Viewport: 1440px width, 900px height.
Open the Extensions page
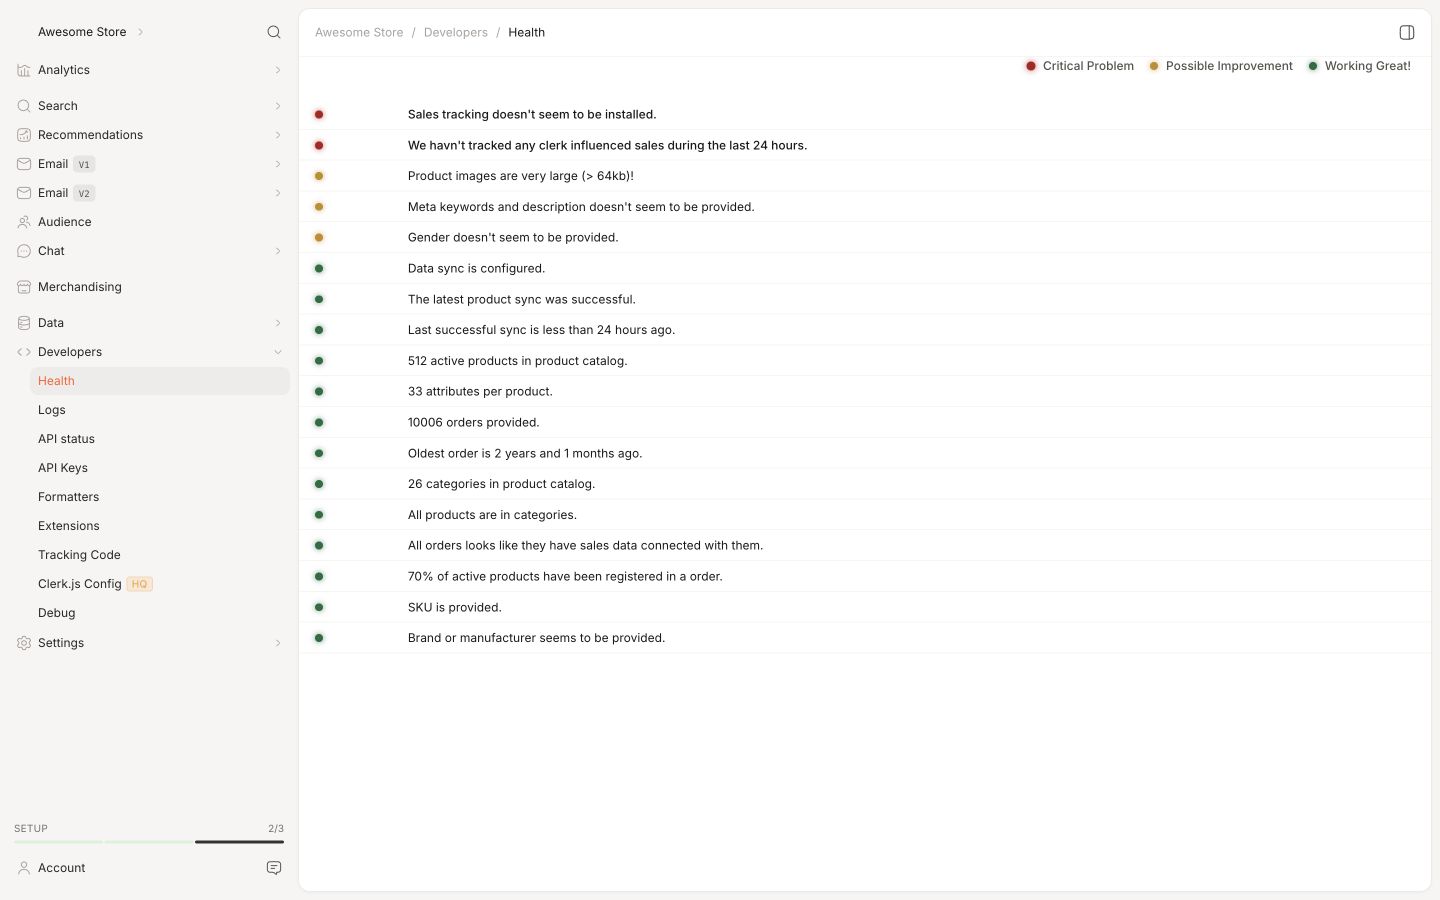(160, 526)
